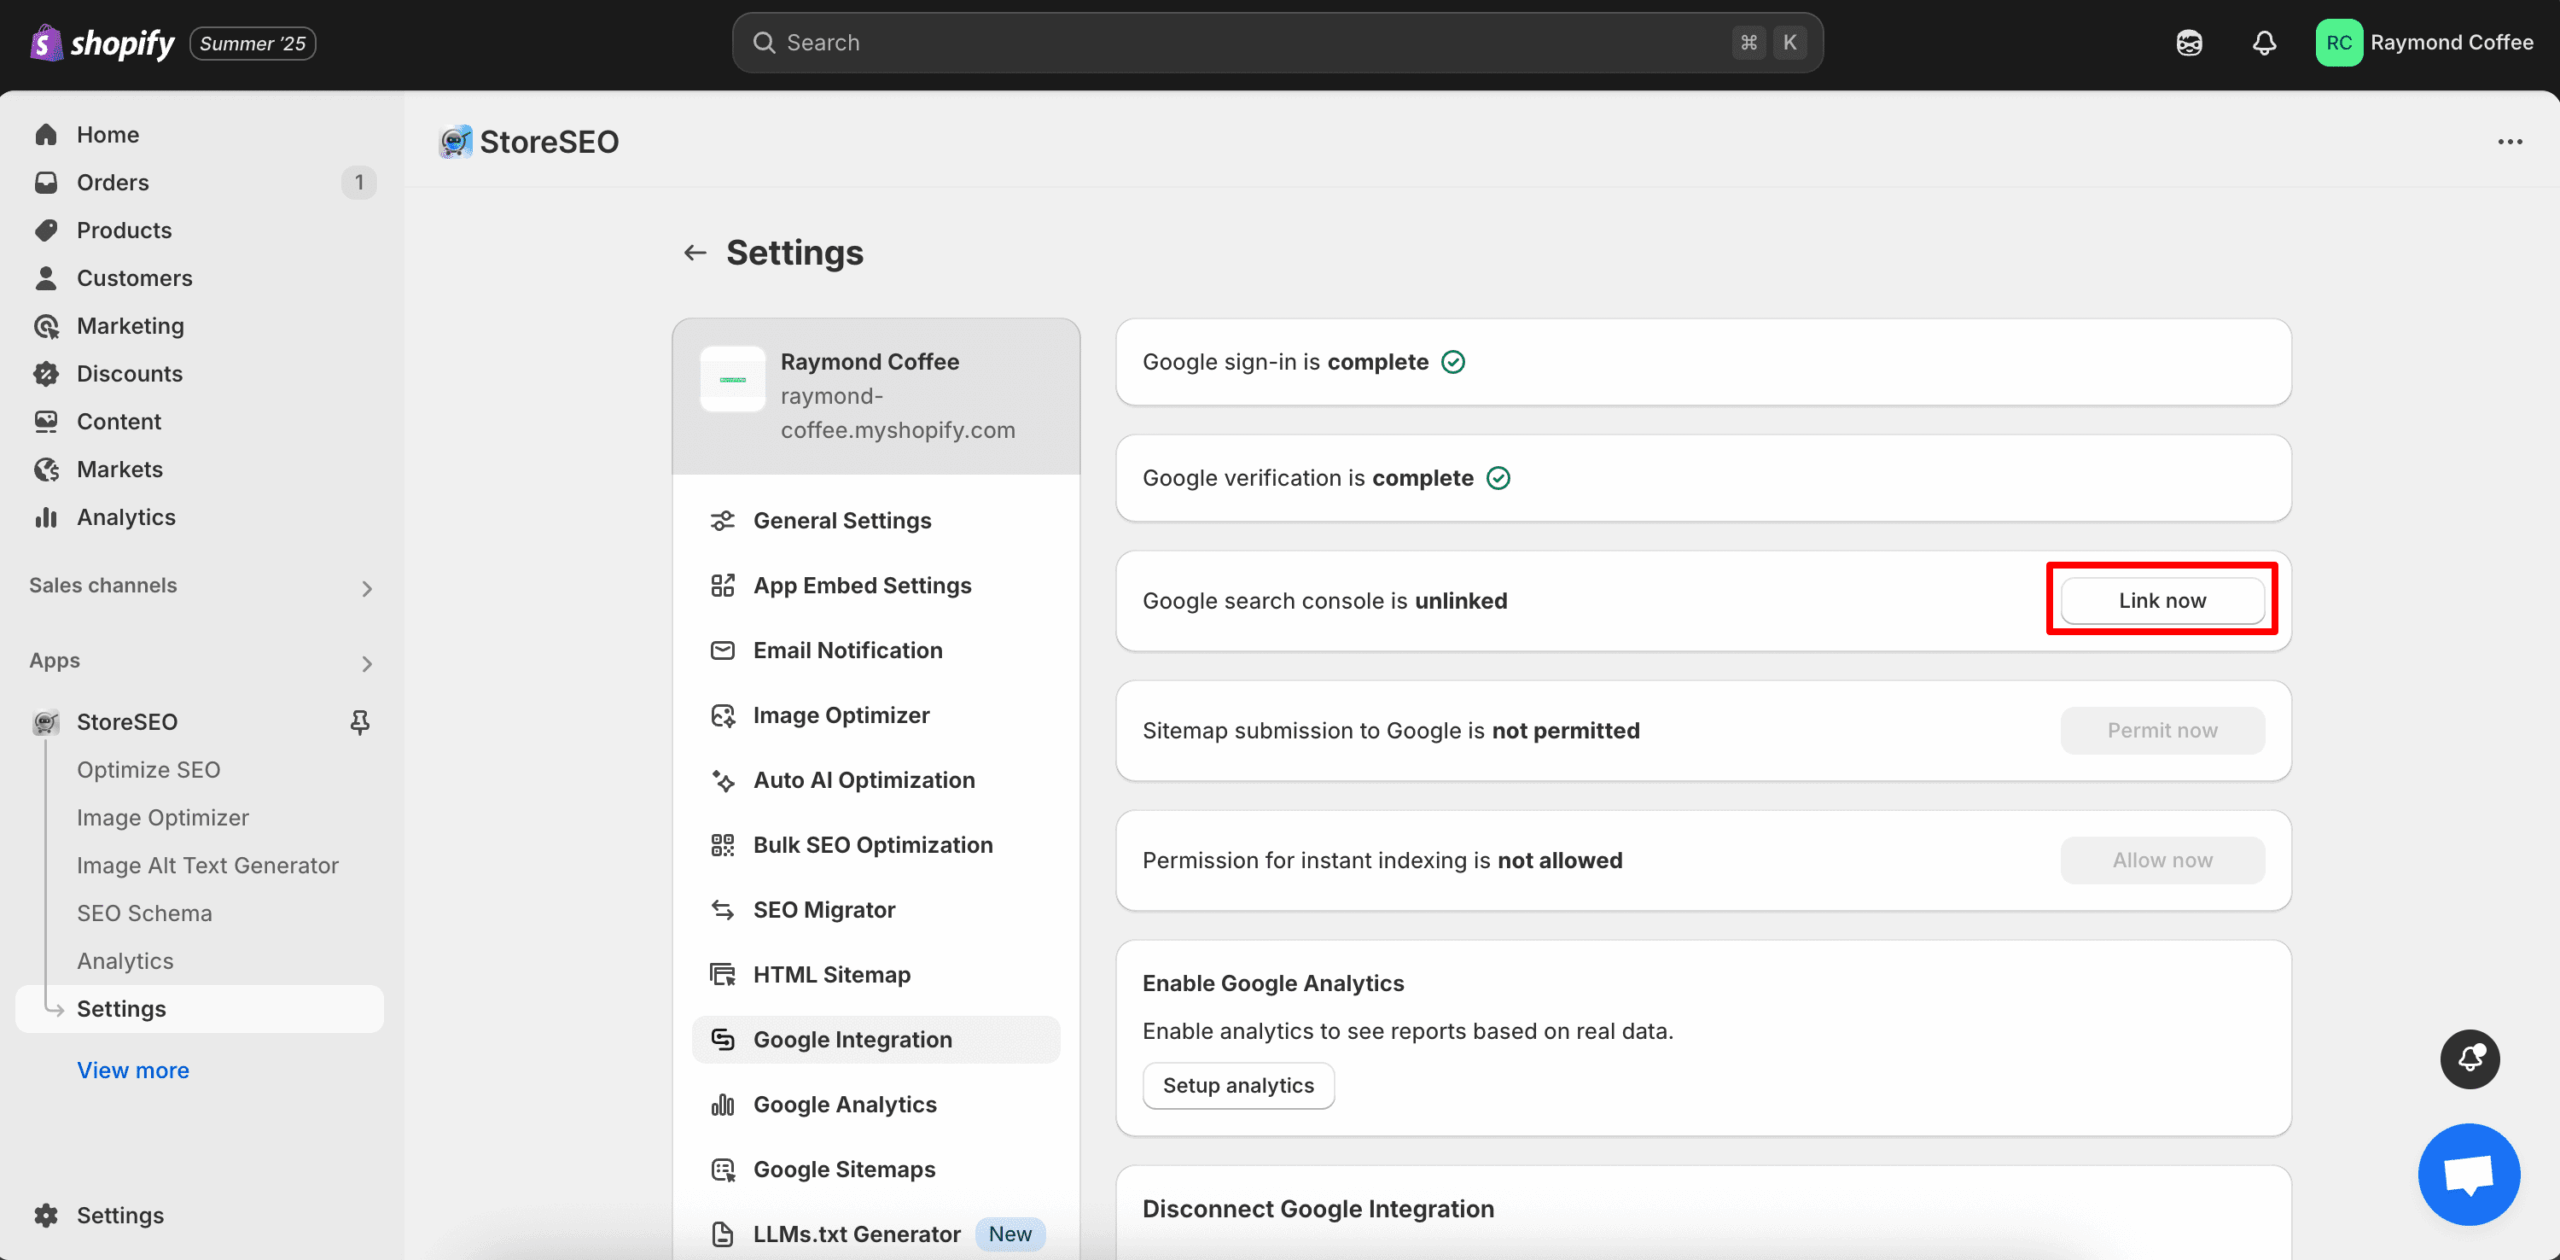Open StoreSEO app in sidebar
The image size is (2560, 1260).
[127, 722]
